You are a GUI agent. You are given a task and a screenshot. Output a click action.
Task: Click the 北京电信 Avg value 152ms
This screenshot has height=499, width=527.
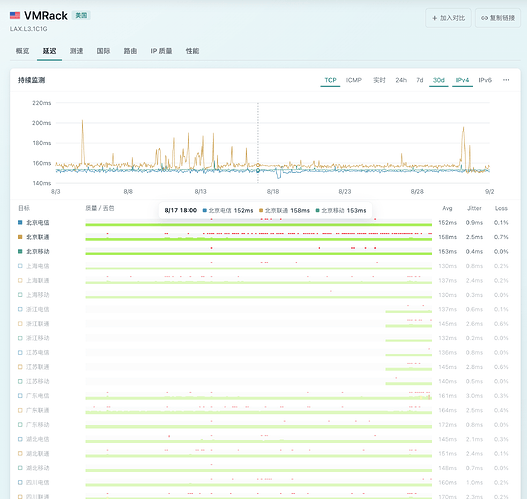click(x=447, y=222)
